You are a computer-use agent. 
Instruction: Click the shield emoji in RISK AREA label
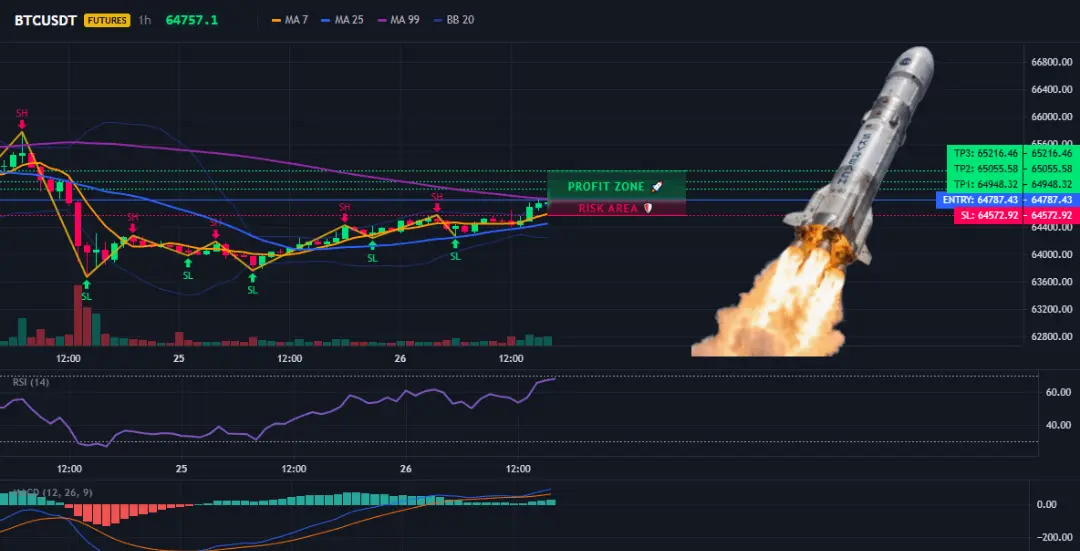(x=647, y=208)
